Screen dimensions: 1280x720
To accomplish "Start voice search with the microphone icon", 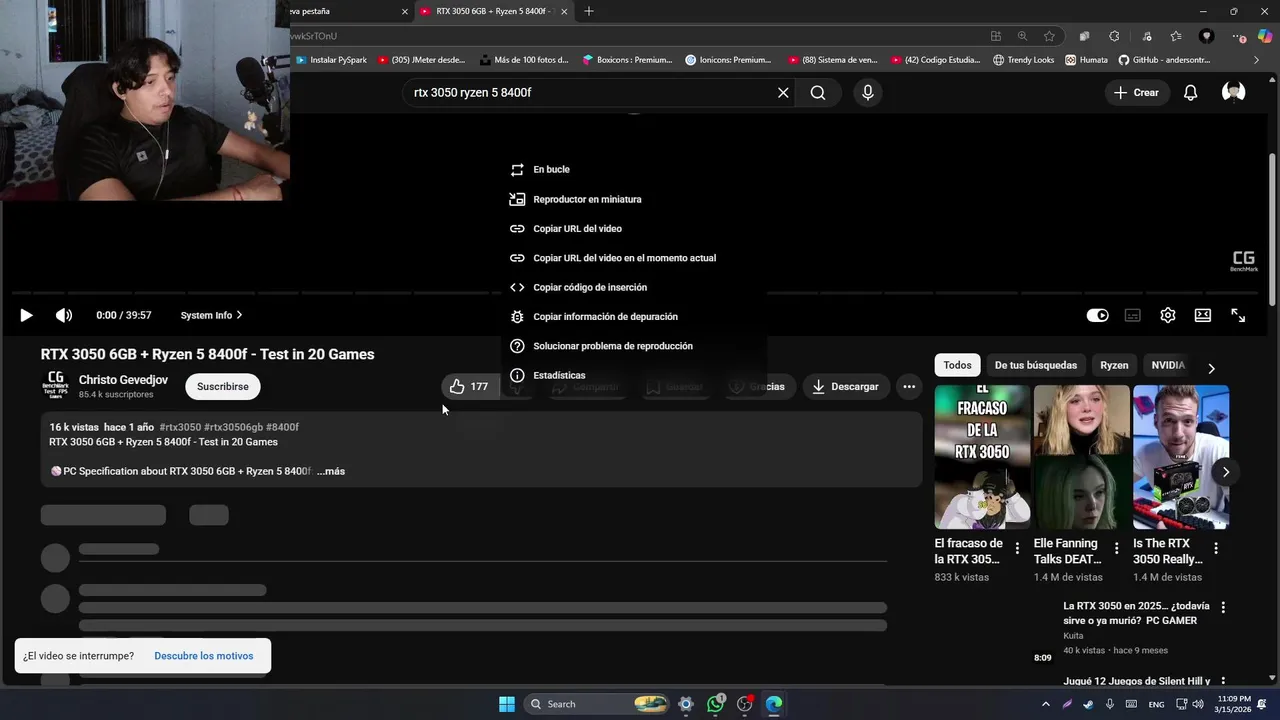I will (x=867, y=92).
